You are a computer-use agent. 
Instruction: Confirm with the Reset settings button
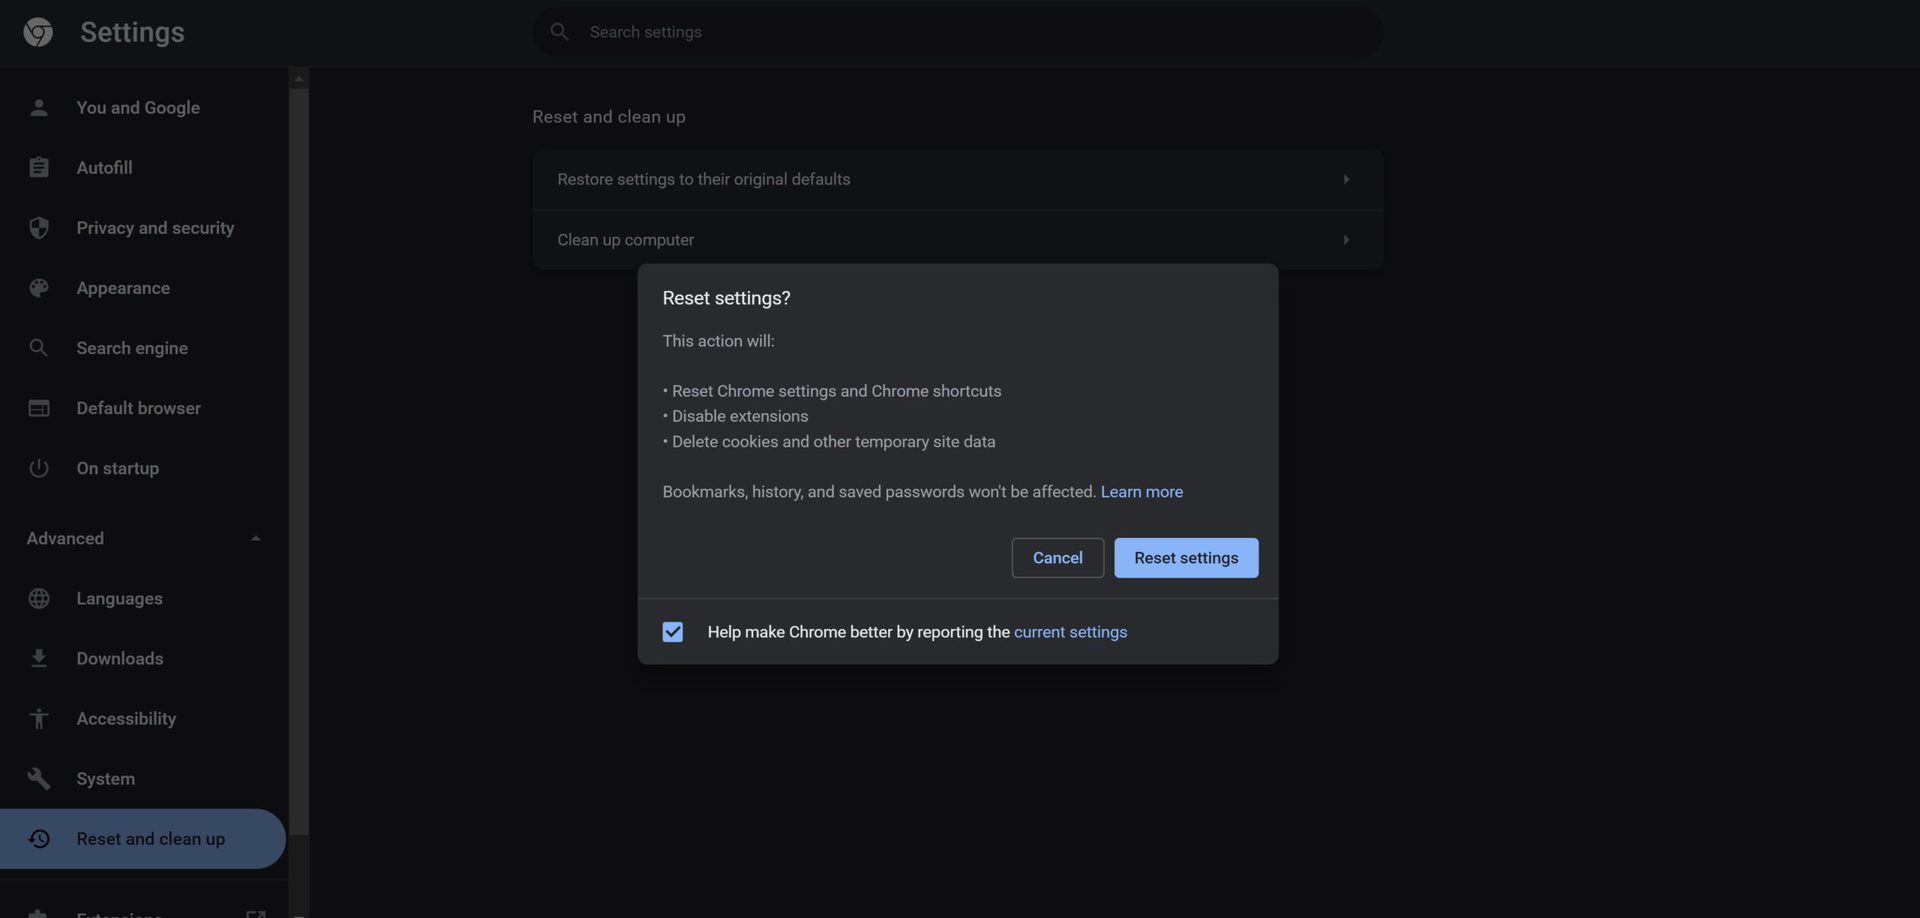point(1186,558)
